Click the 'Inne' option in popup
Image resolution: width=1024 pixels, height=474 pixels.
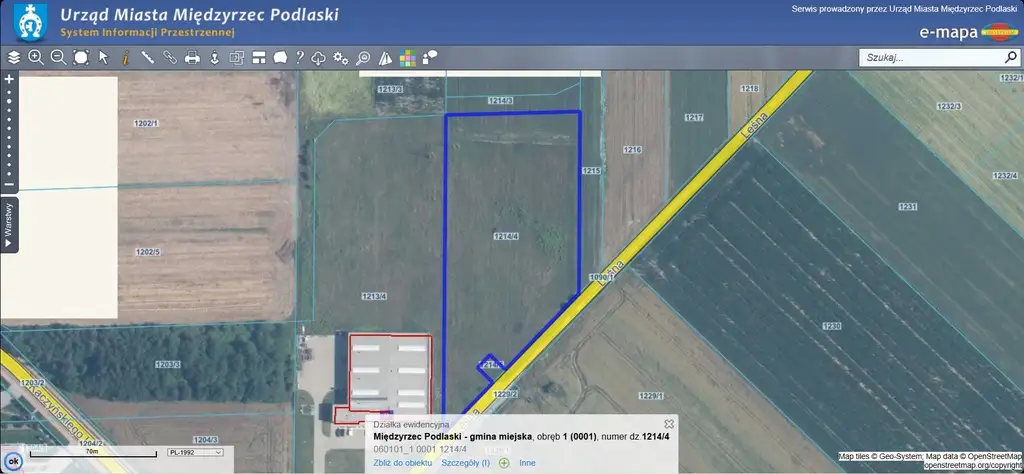pyautogui.click(x=527, y=463)
